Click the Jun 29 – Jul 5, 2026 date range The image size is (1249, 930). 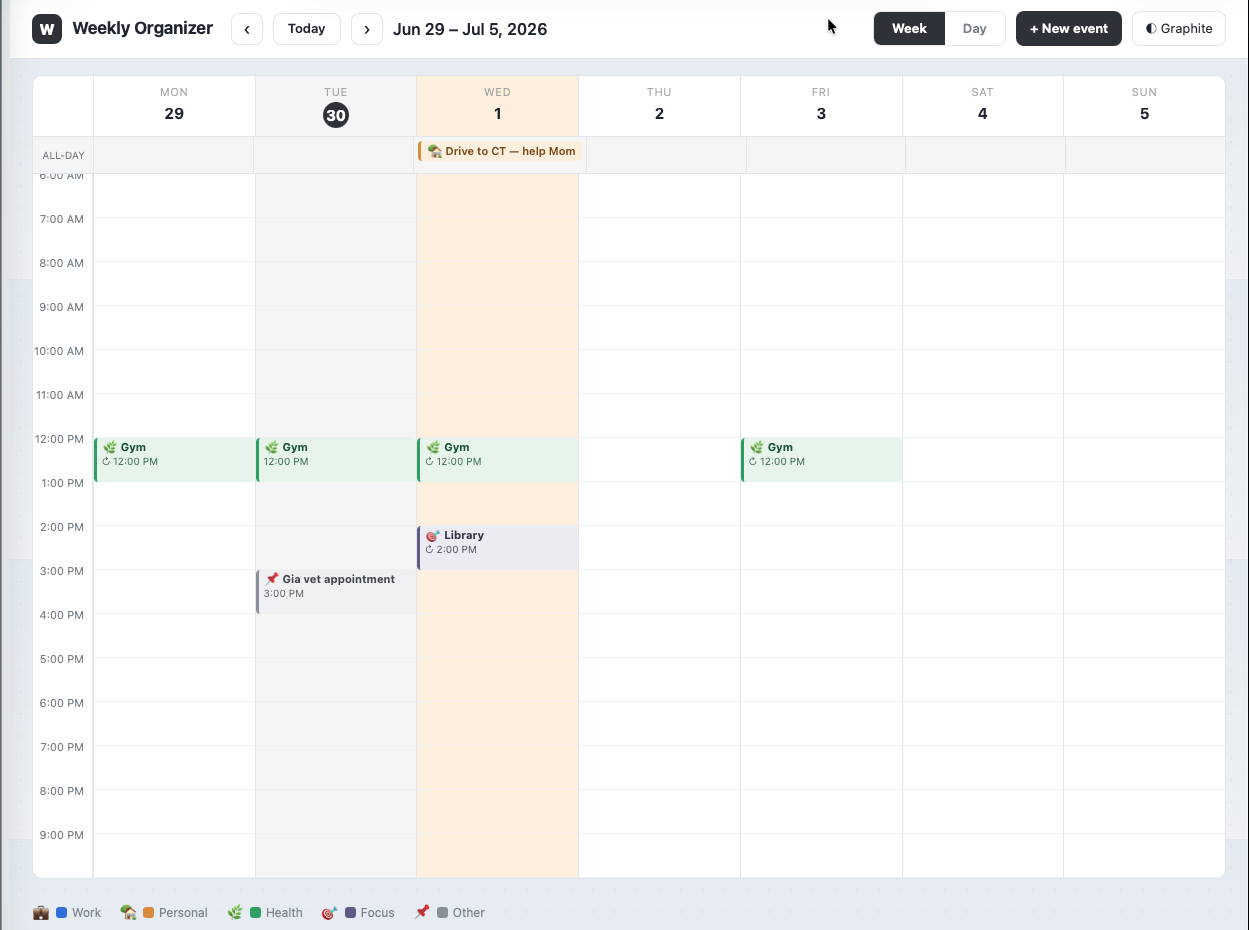pyautogui.click(x=470, y=29)
